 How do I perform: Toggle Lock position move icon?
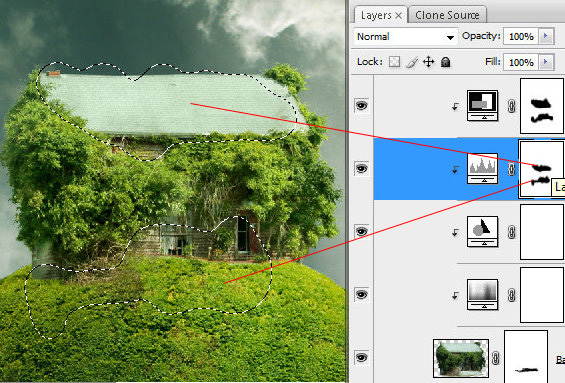coord(428,62)
